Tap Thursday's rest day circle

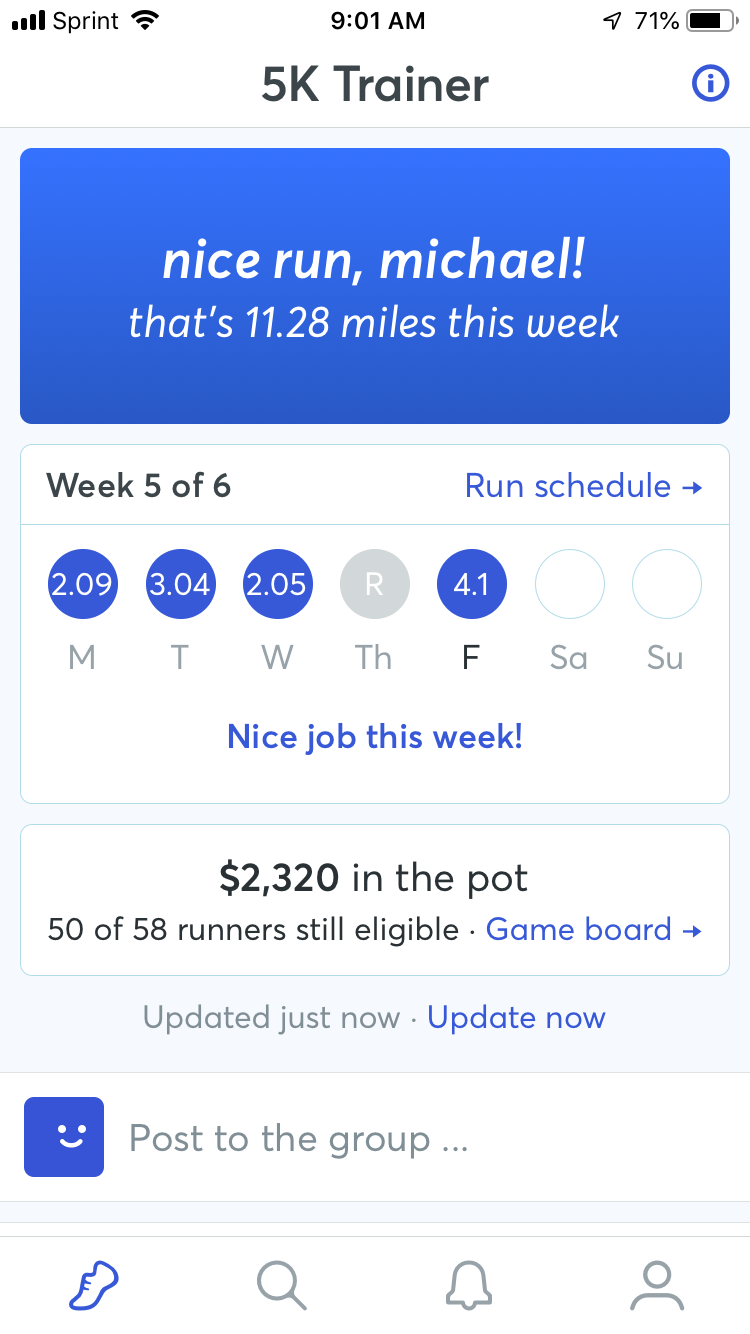pos(374,584)
